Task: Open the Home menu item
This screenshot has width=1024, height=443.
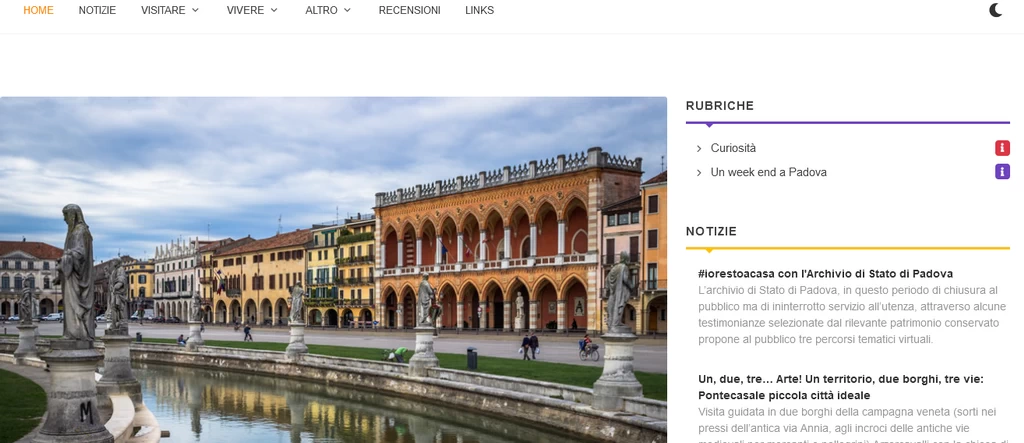Action: pos(39,10)
